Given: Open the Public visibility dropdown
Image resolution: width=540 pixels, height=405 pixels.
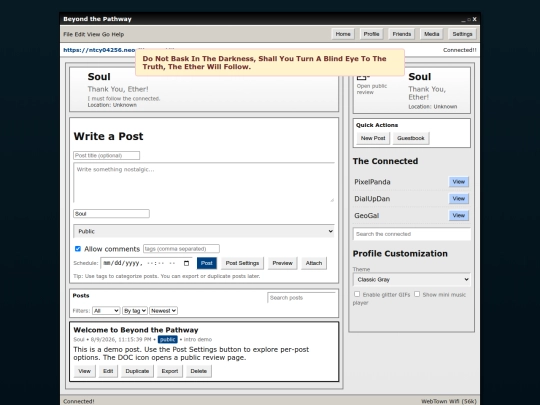Looking at the screenshot, I should click(x=204, y=231).
